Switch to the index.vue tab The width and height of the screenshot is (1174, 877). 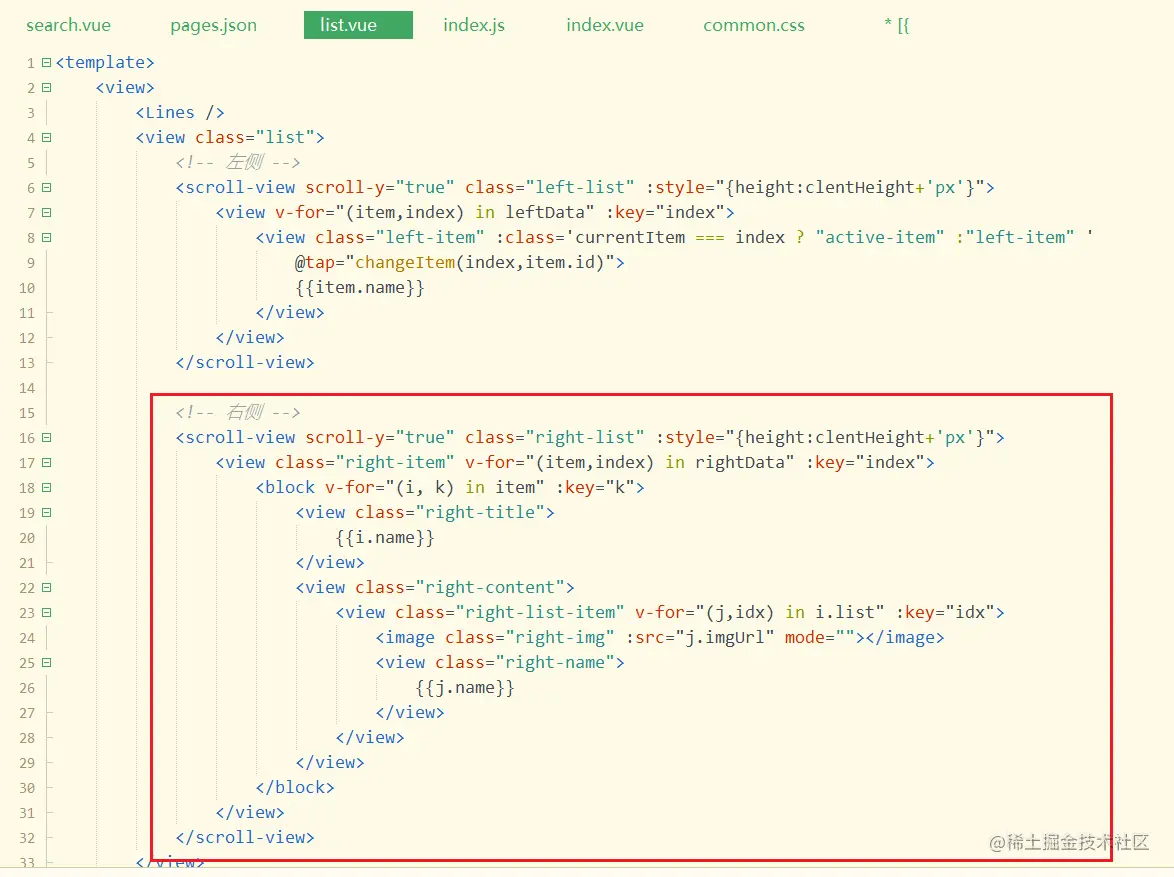[x=605, y=25]
